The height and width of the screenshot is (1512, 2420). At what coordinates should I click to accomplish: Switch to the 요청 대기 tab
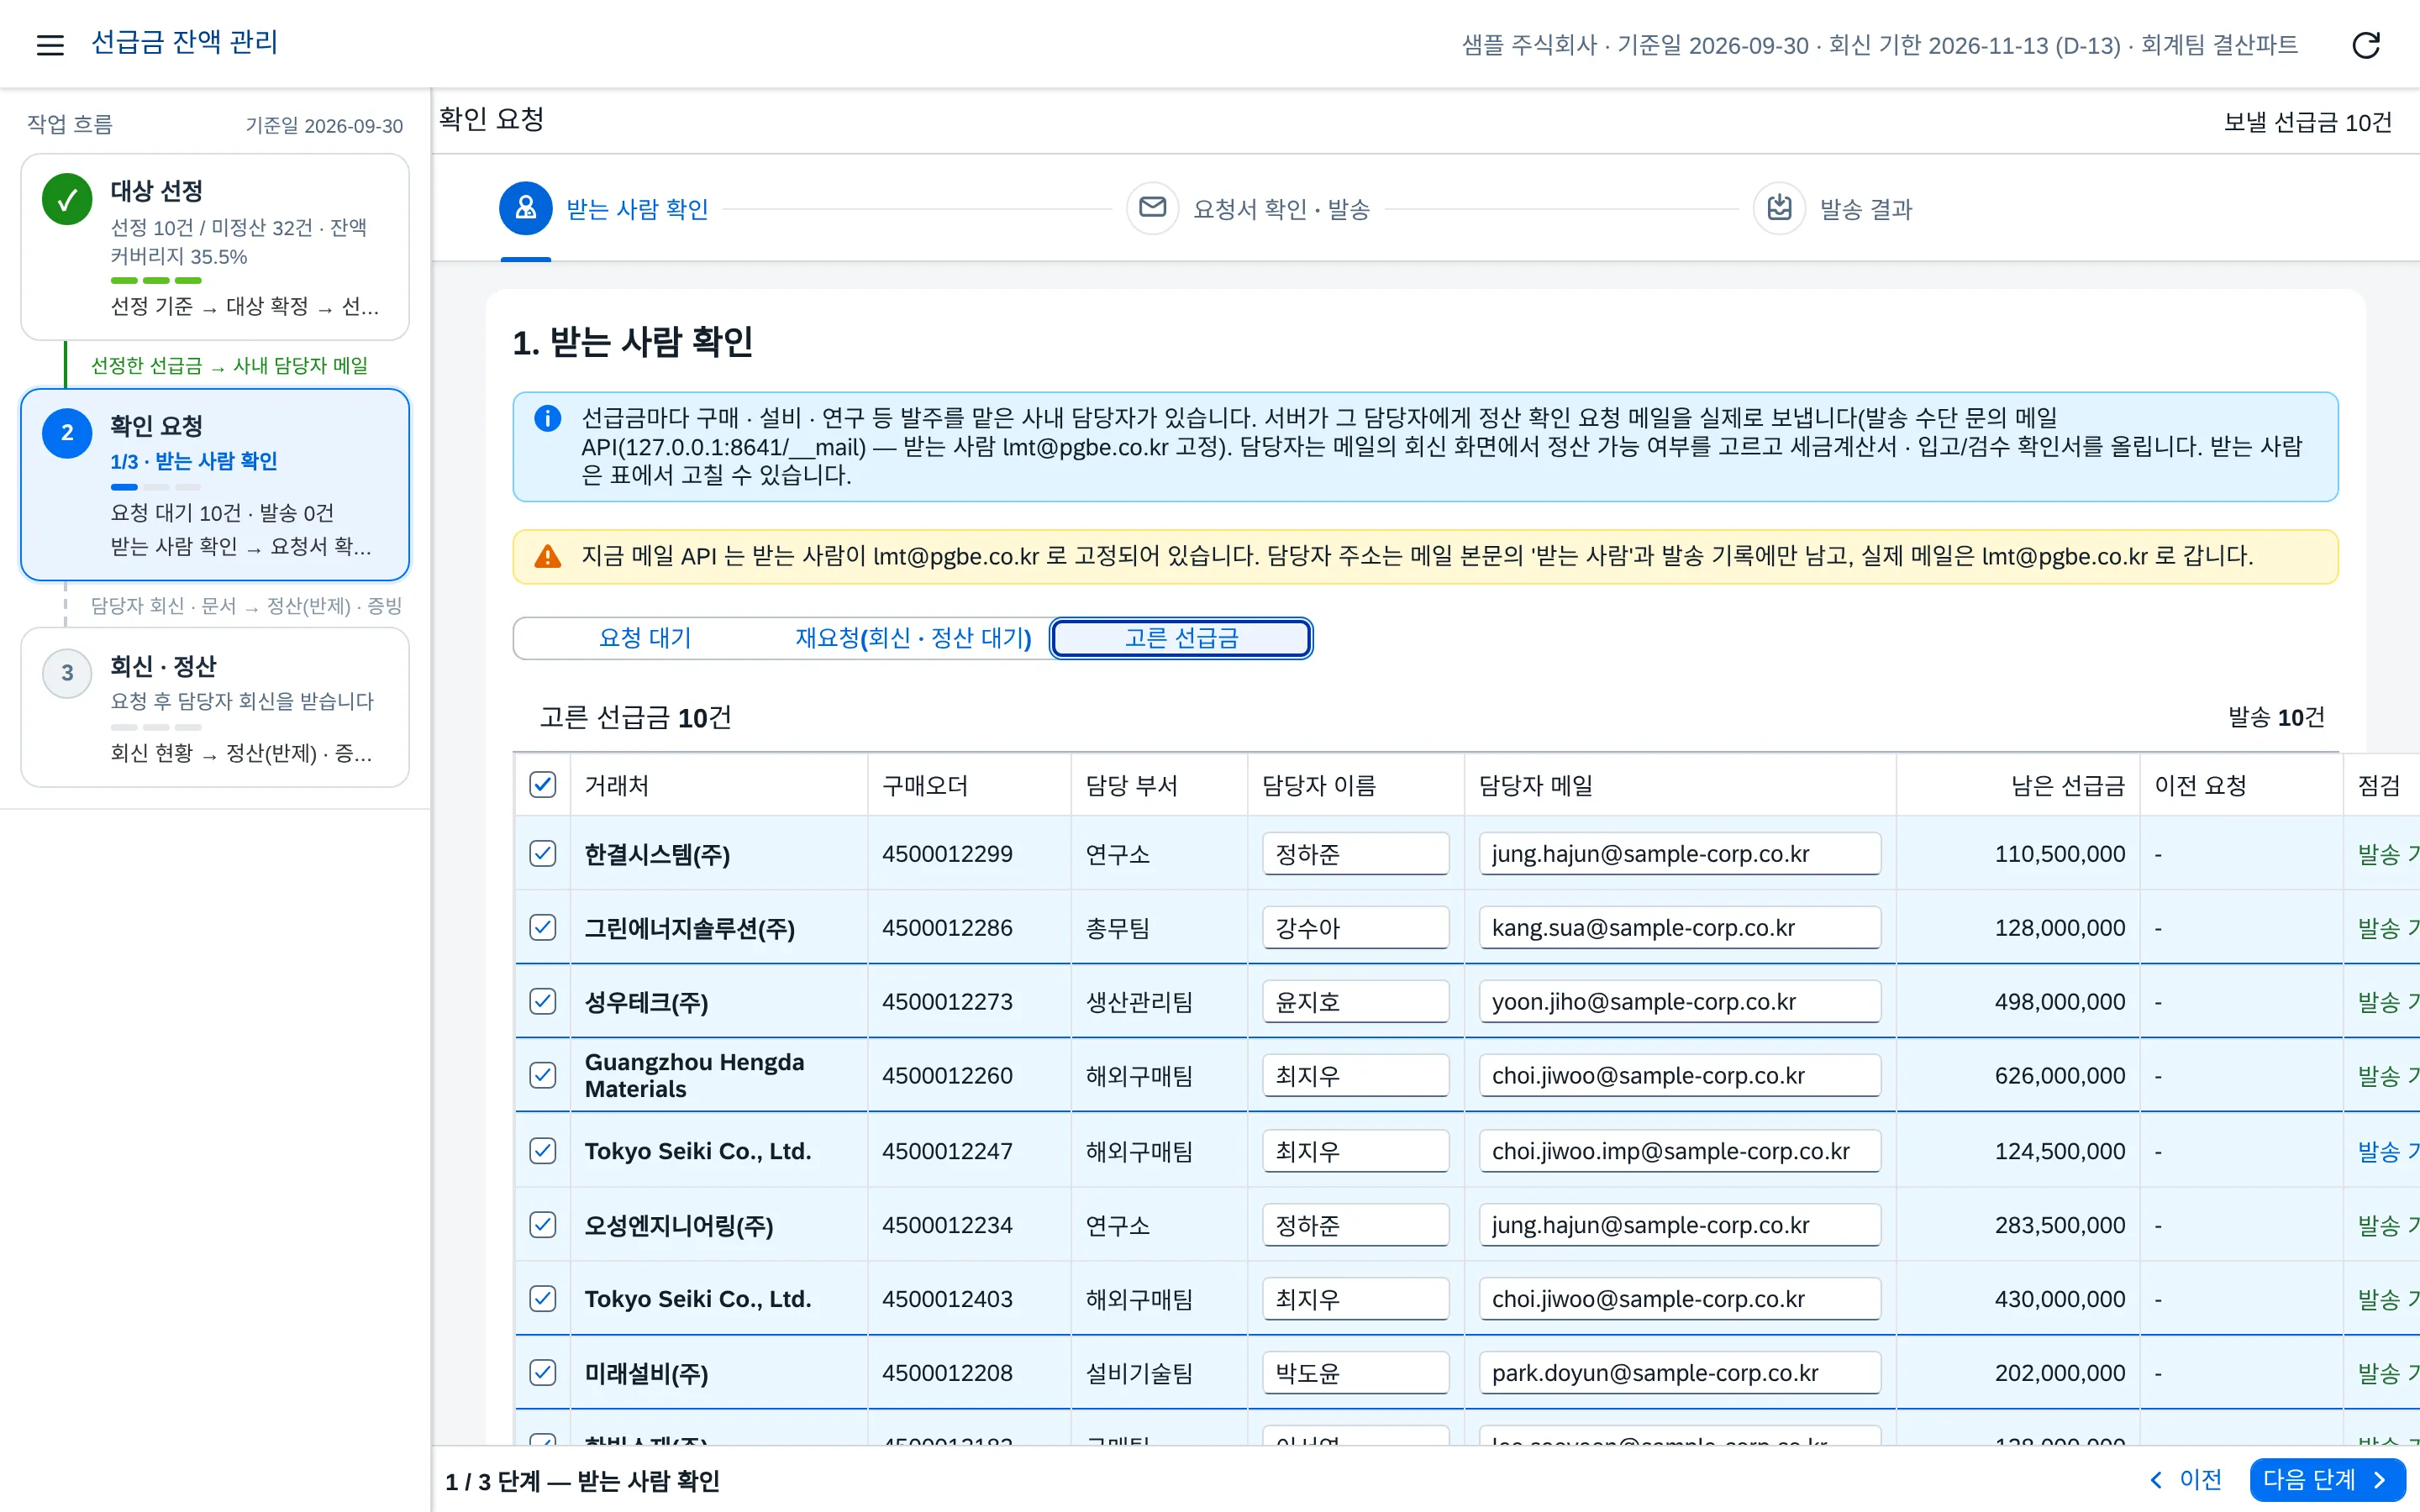tap(645, 638)
